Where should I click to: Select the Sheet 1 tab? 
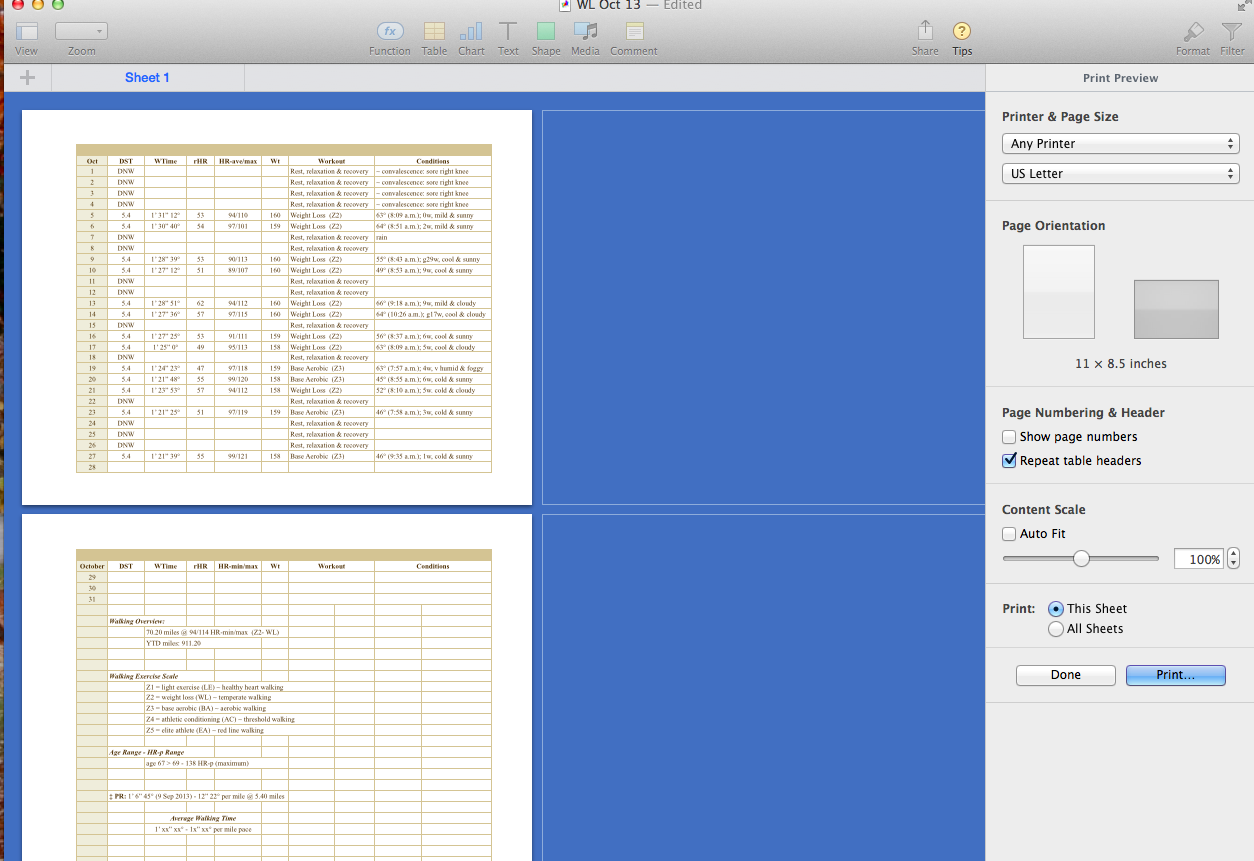point(147,78)
